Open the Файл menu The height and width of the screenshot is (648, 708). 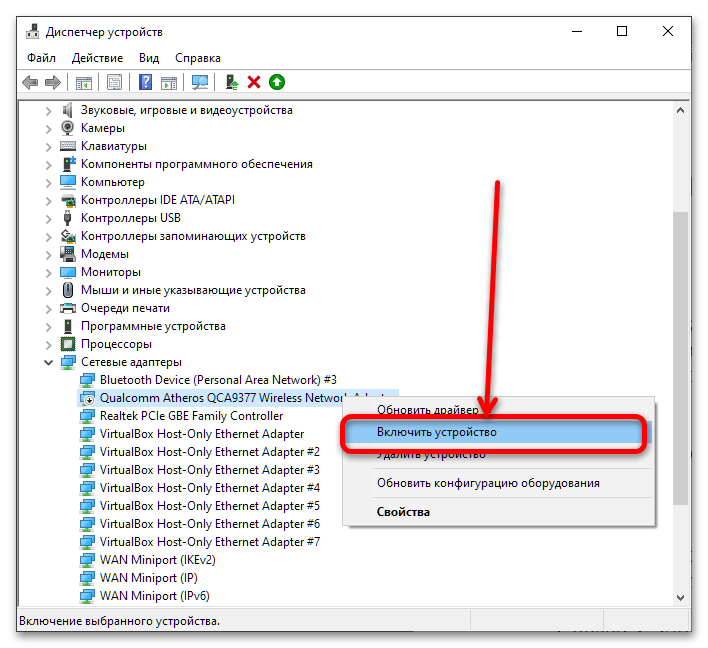pyautogui.click(x=42, y=58)
